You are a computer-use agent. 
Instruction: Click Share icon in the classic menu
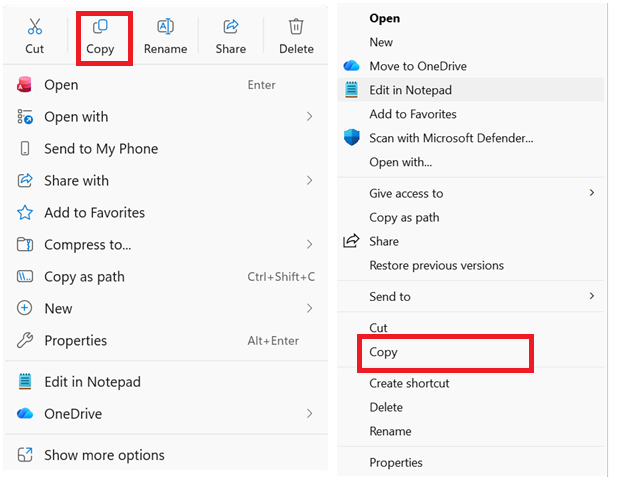351,241
